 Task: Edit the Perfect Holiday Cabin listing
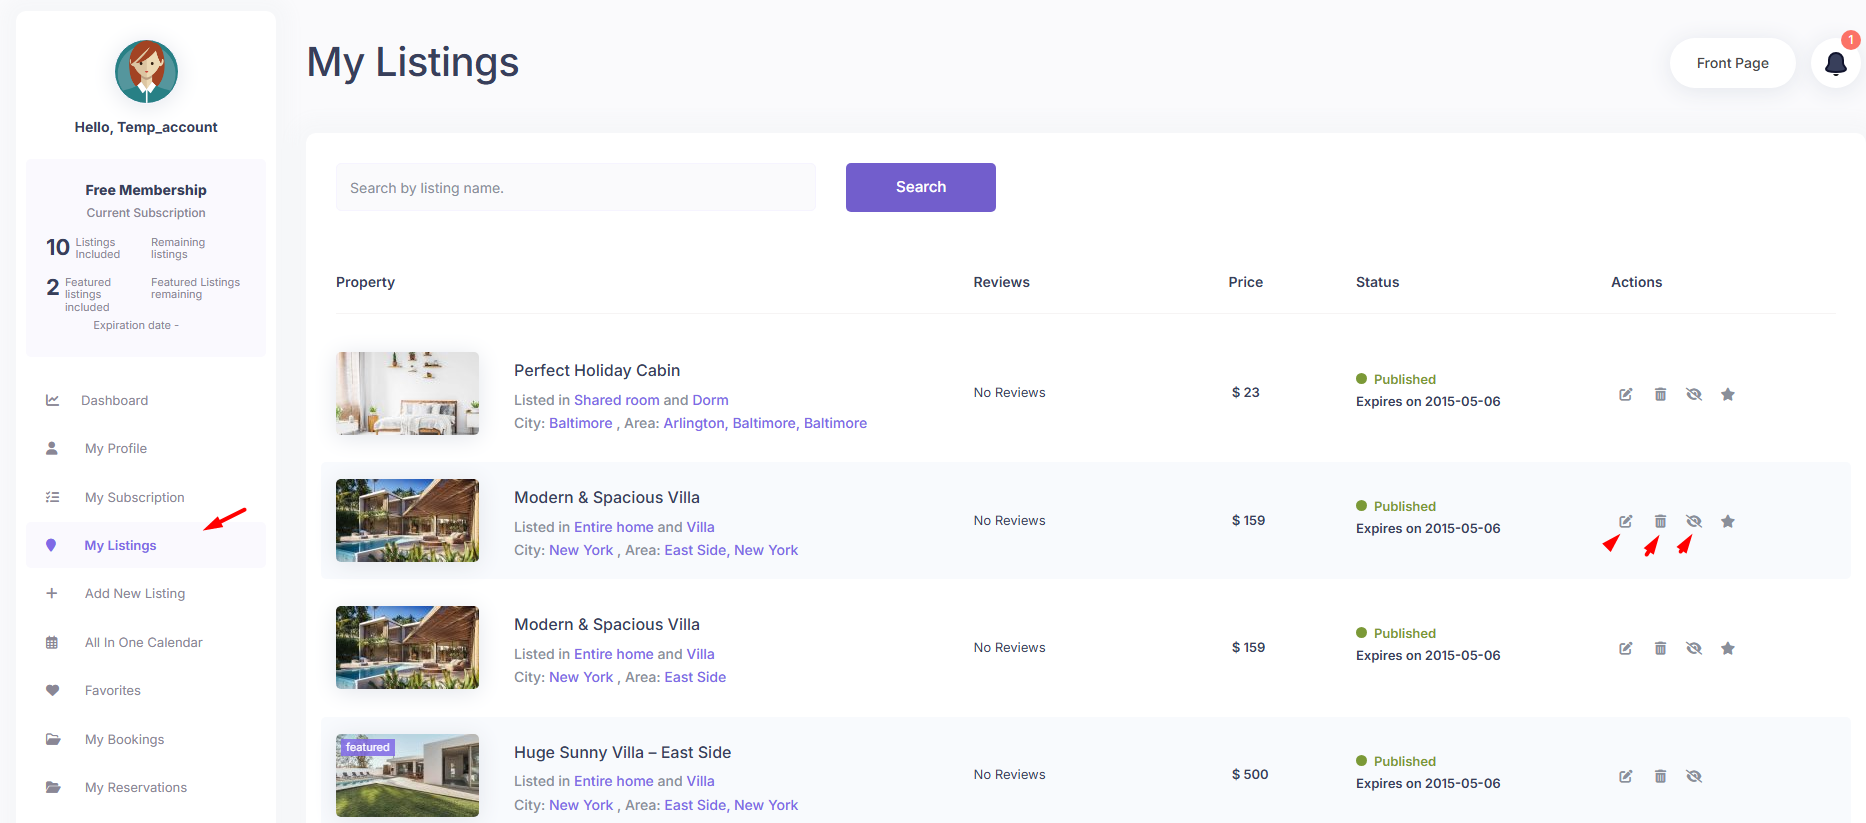pyautogui.click(x=1626, y=394)
